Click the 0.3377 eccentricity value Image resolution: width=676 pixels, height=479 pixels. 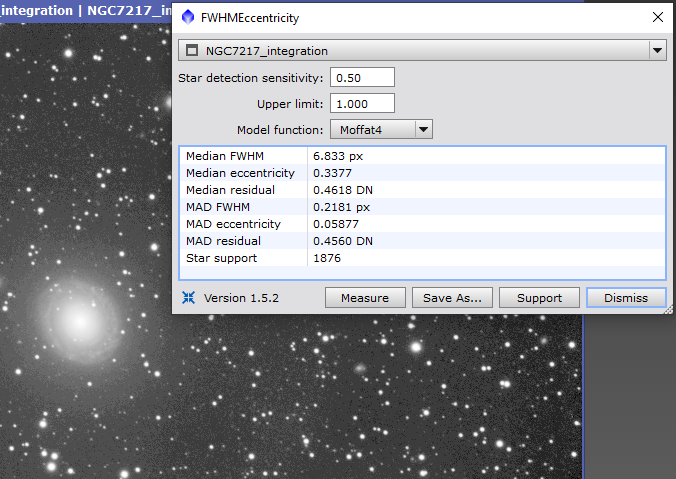coord(332,173)
